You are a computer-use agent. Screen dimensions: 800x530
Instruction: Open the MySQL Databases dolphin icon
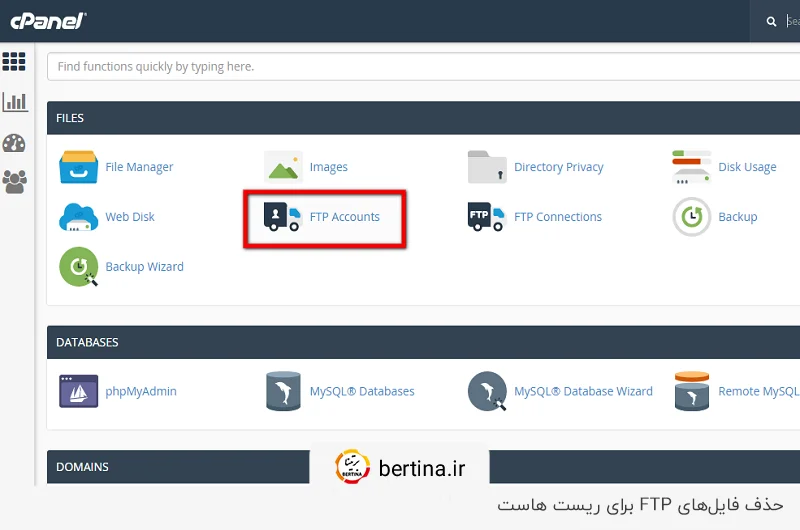(x=283, y=391)
